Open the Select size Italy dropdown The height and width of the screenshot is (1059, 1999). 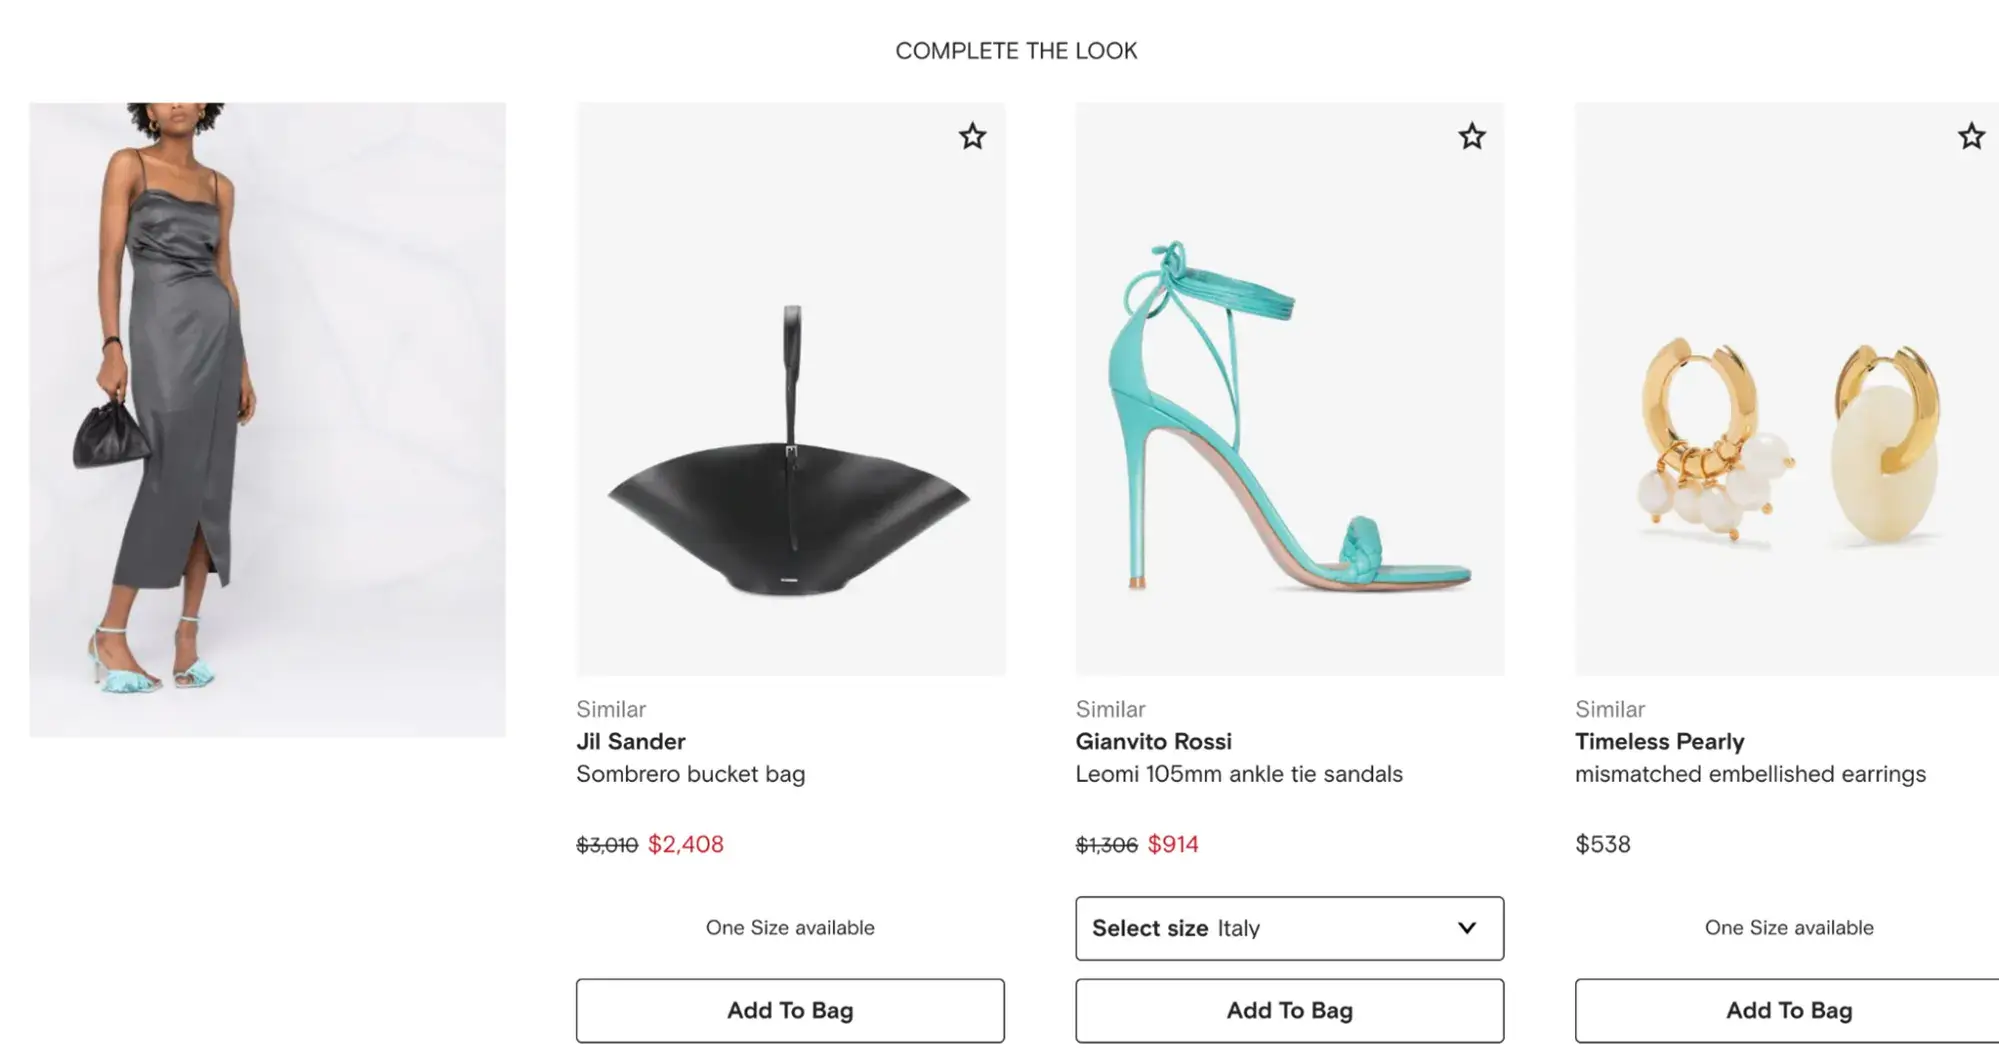click(x=1288, y=928)
